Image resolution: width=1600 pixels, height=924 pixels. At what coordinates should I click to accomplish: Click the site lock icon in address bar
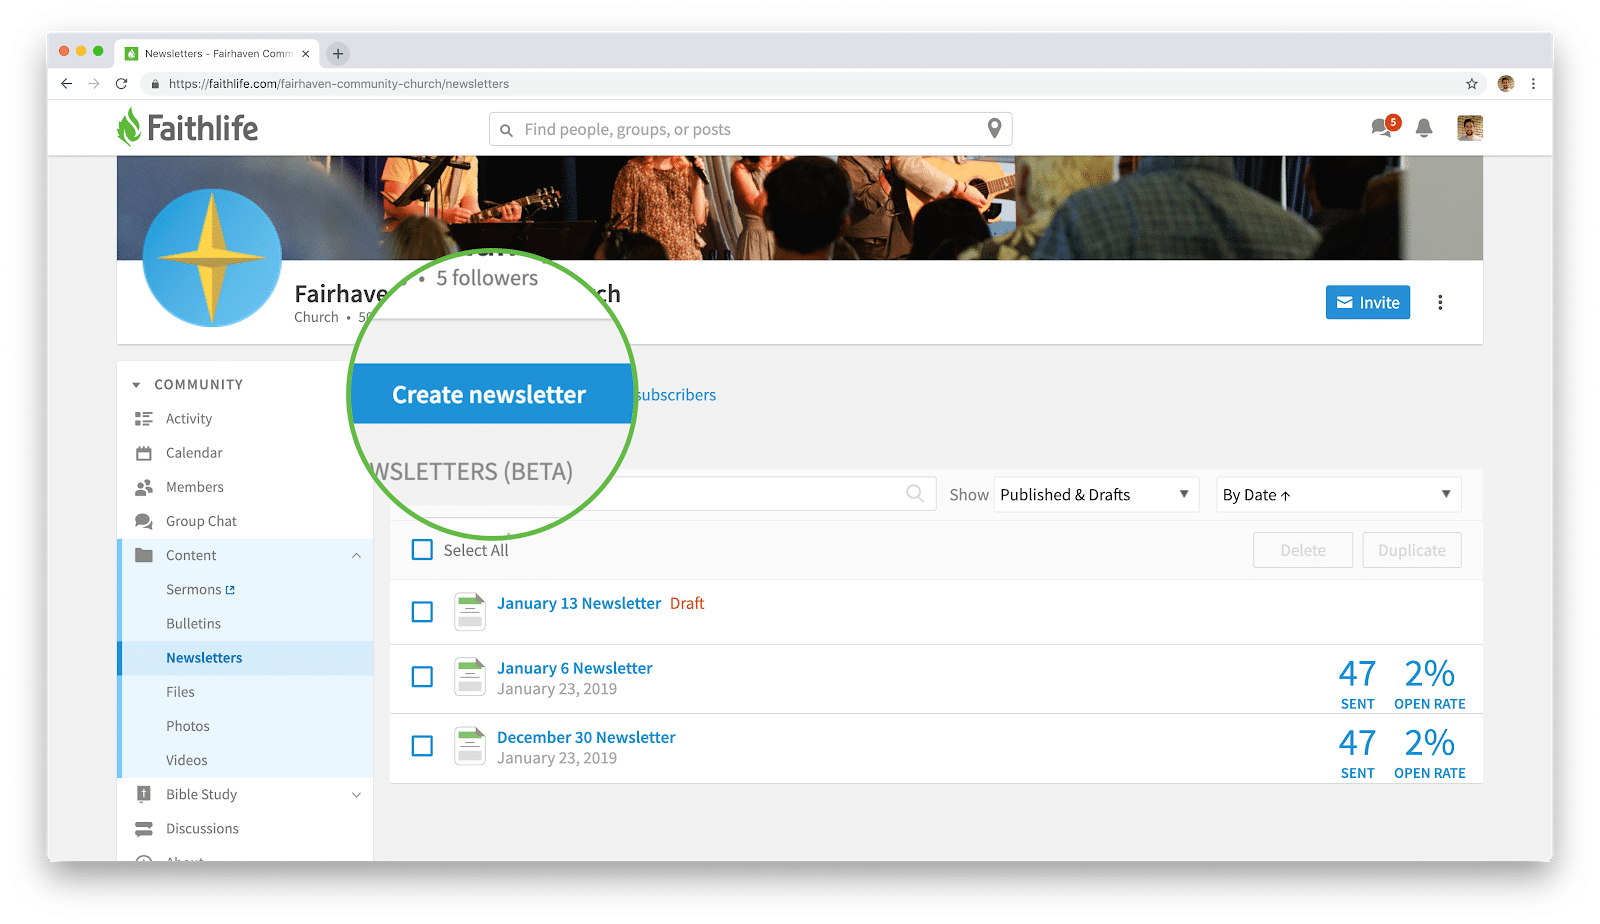(x=155, y=84)
